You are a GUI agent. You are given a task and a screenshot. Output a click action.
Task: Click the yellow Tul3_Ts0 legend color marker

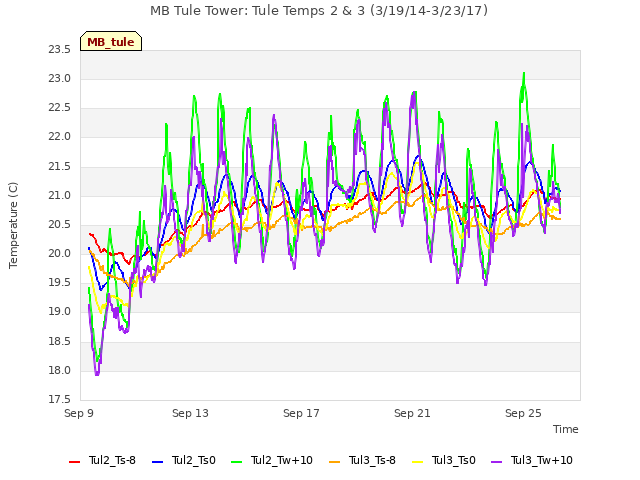[418, 462]
